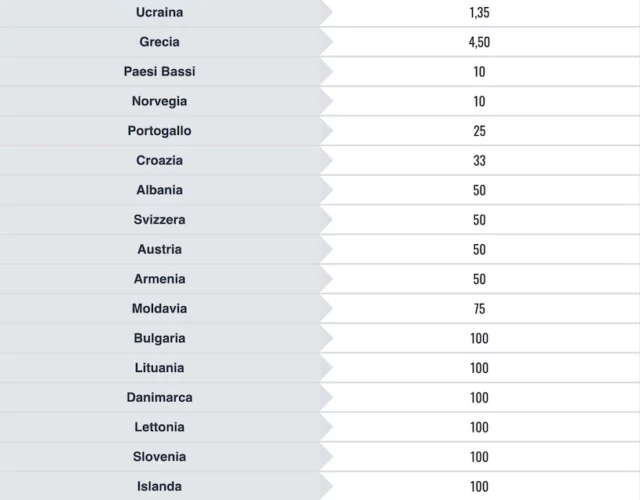Click the arrow beside Grecia label
The height and width of the screenshot is (500, 640).
(x=327, y=42)
